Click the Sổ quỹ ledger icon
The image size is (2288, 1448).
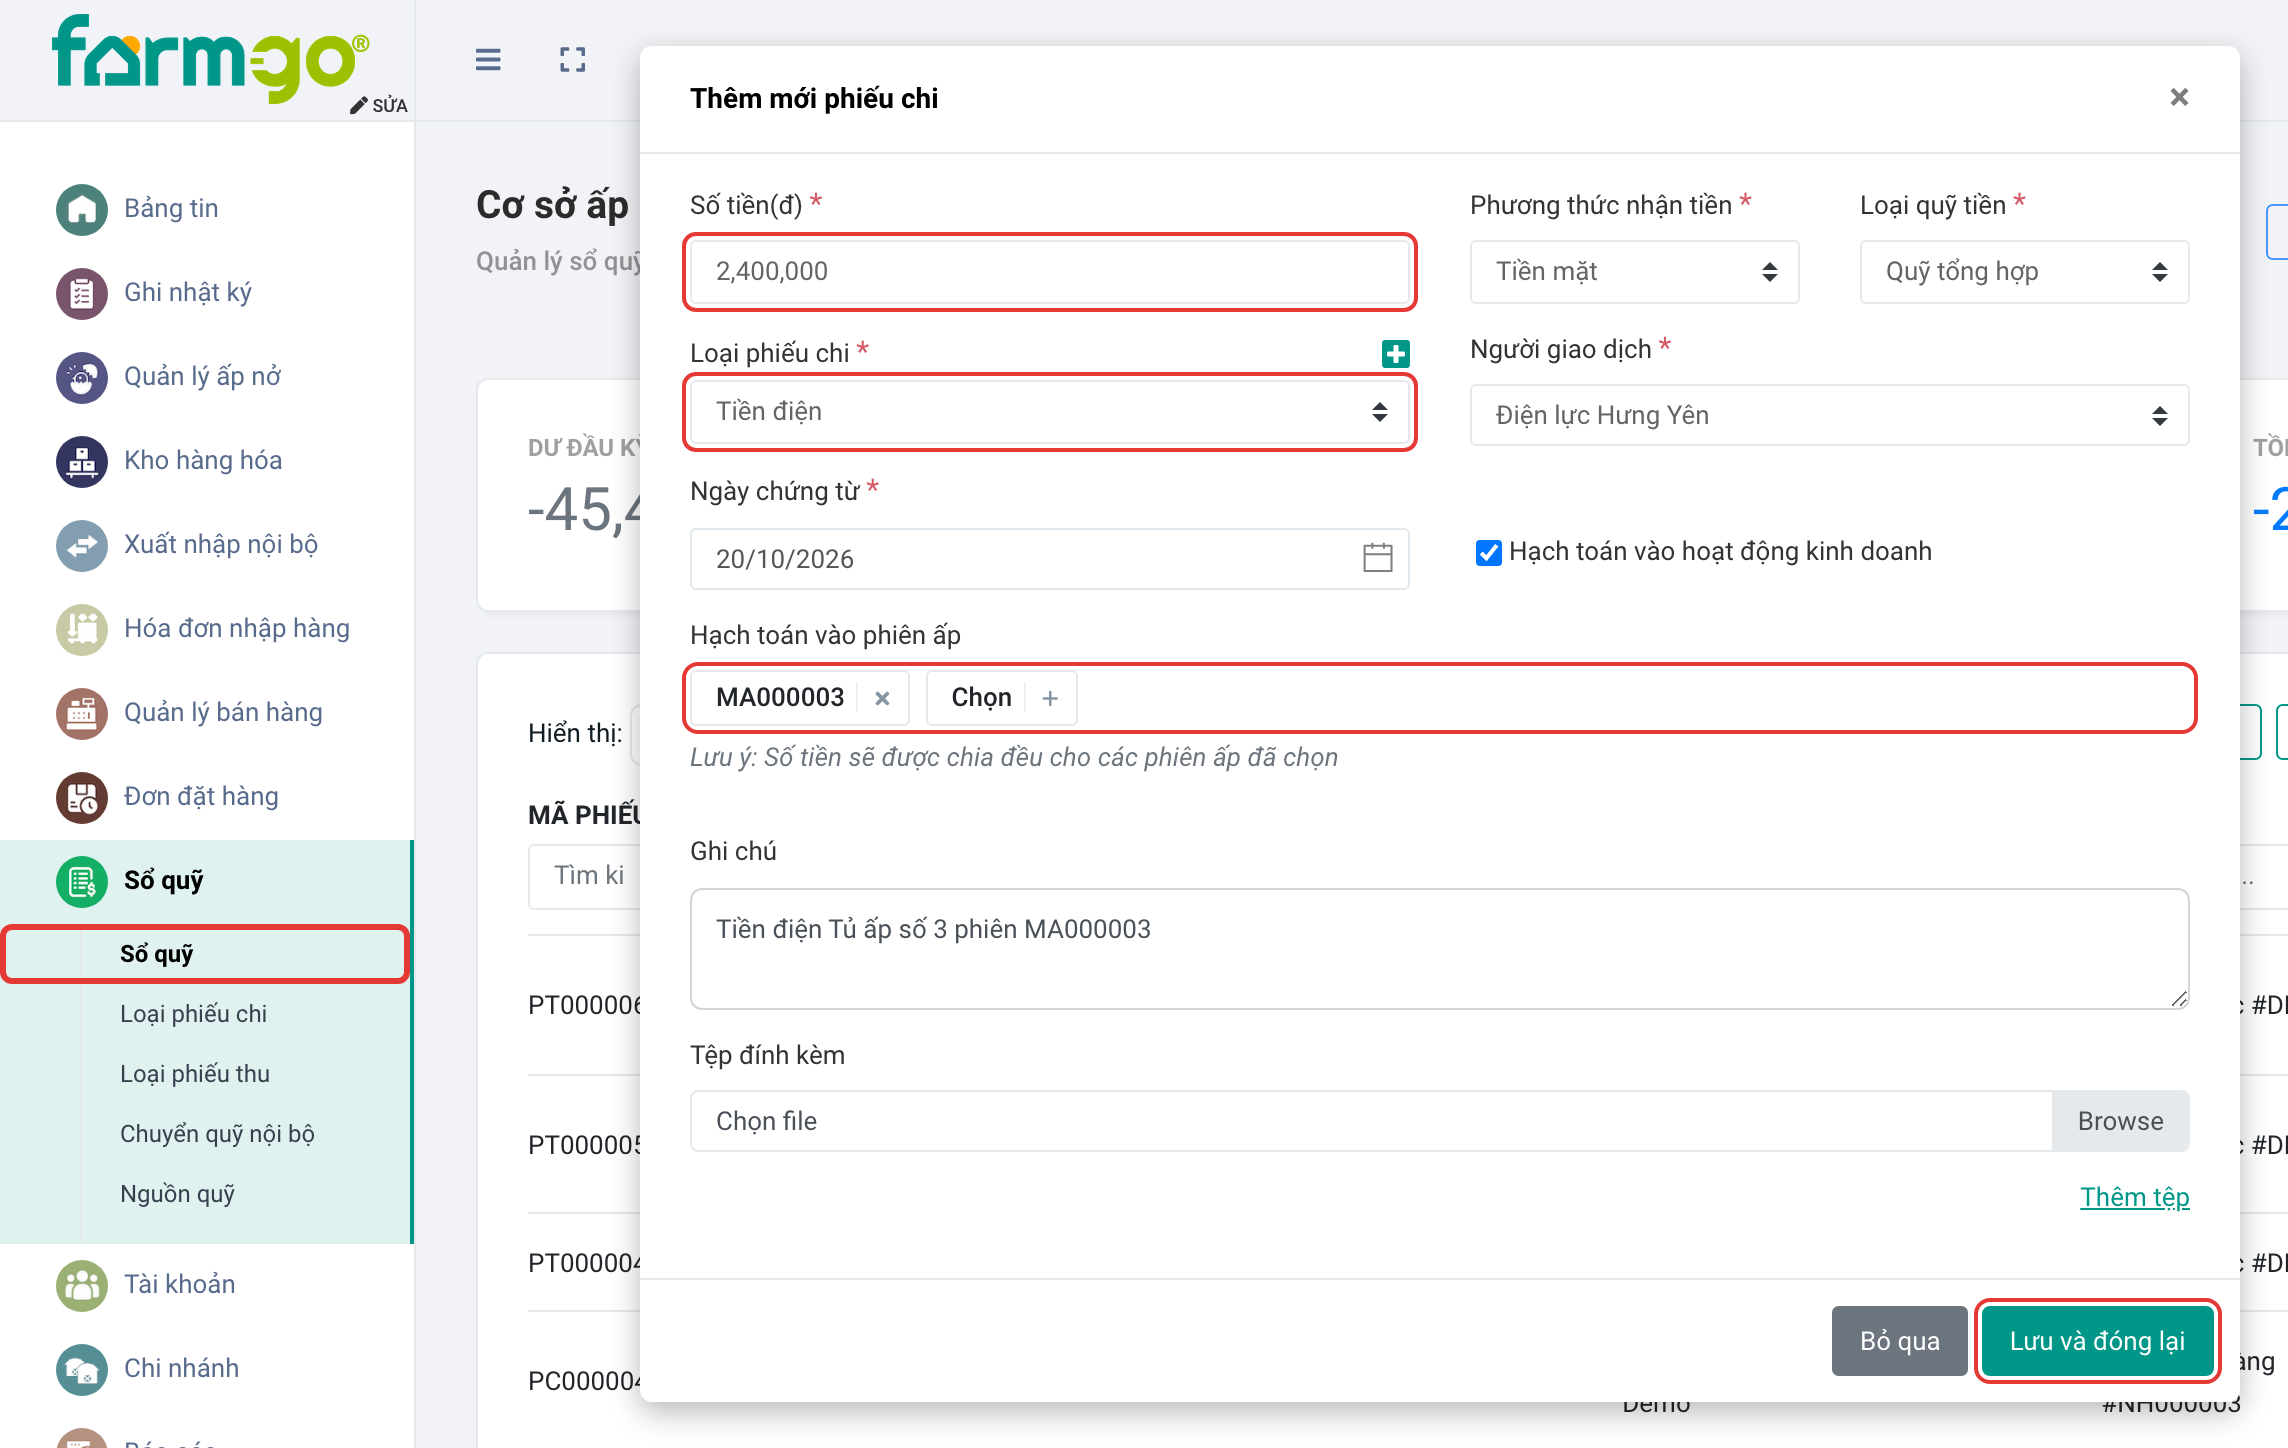82,881
